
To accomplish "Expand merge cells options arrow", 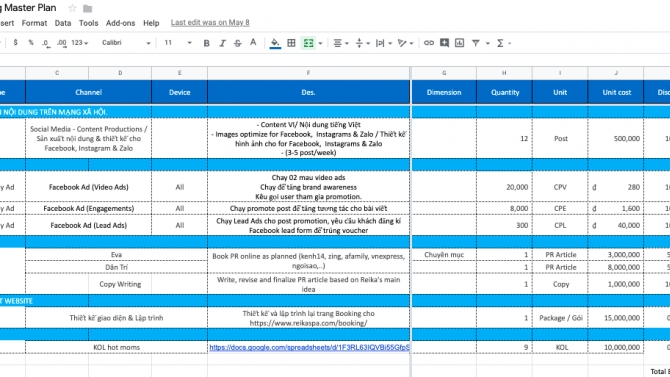I will pos(320,43).
